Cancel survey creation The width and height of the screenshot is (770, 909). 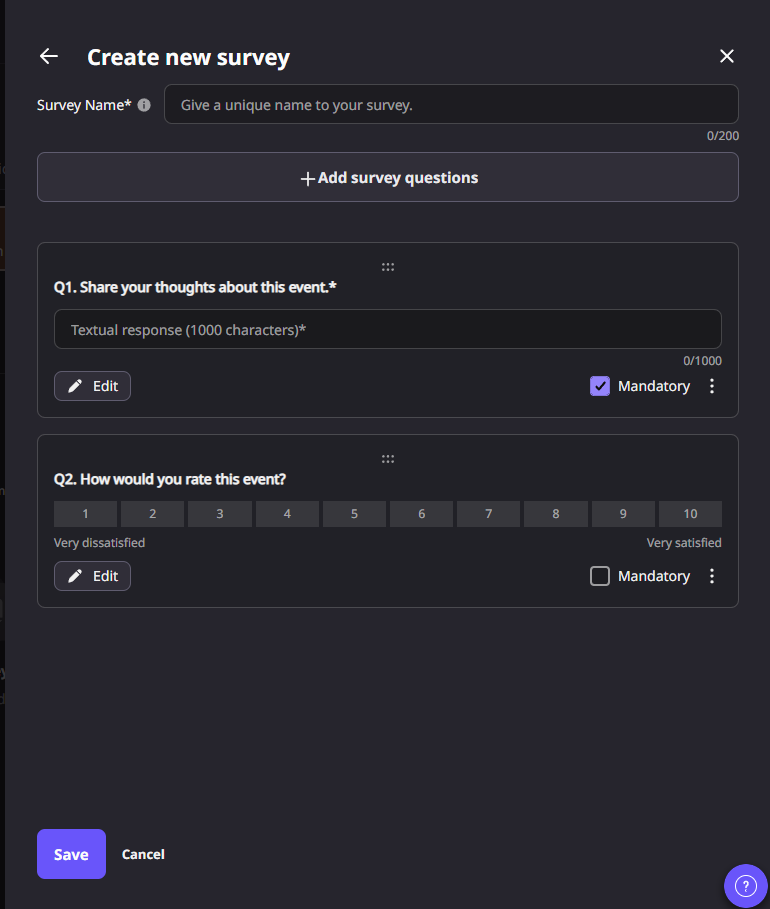click(x=143, y=854)
